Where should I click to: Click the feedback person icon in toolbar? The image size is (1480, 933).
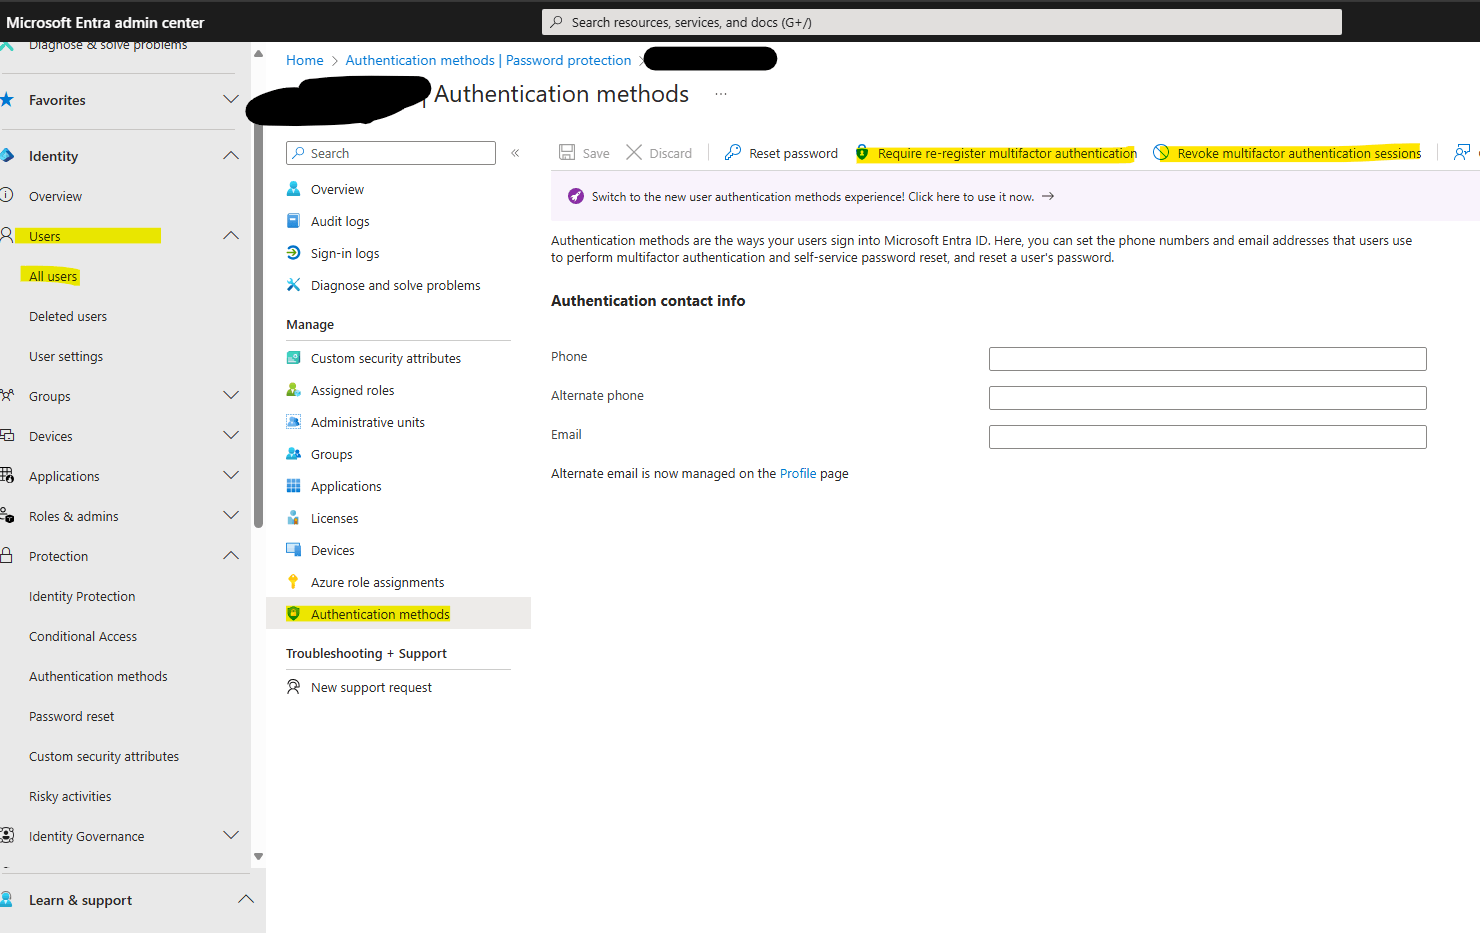(1462, 152)
